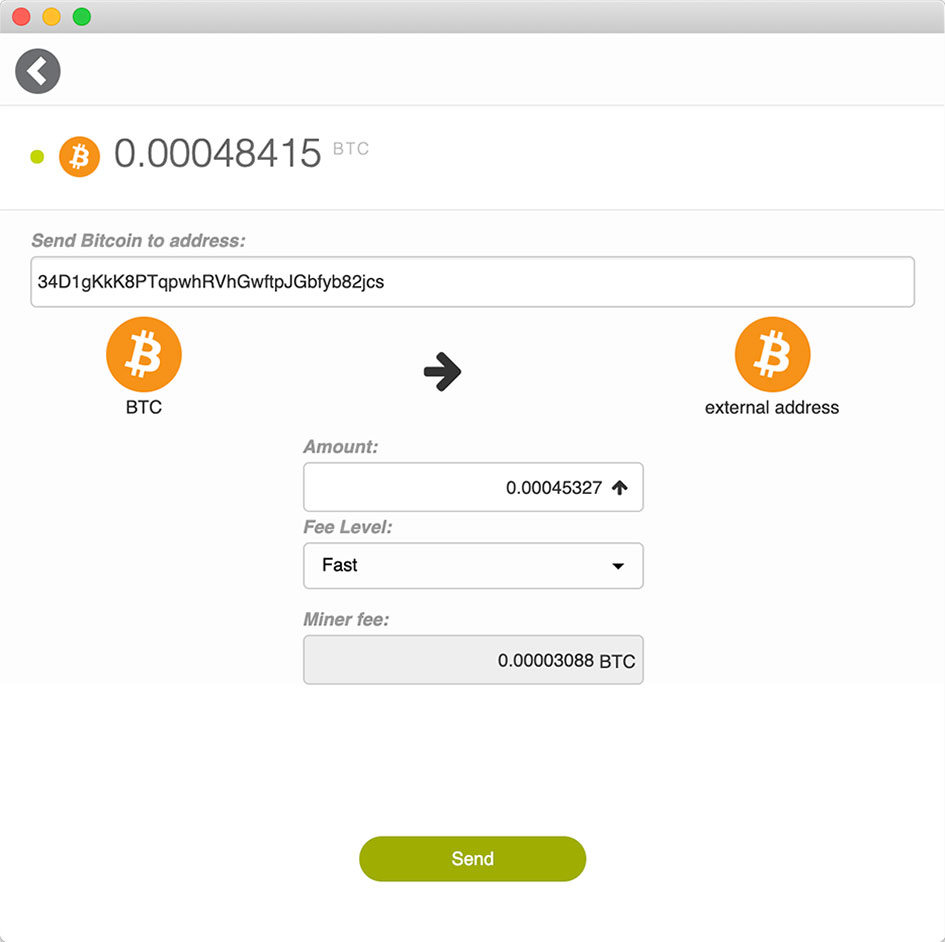Click inside the Amount input field
The image size is (945, 942).
(x=473, y=487)
